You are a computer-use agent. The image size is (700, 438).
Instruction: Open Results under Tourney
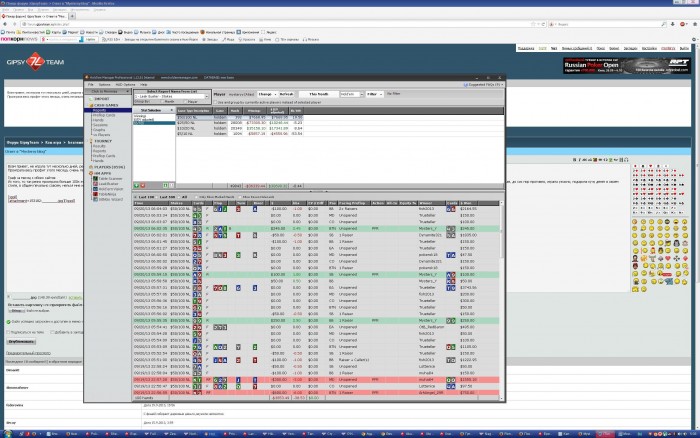click(99, 146)
